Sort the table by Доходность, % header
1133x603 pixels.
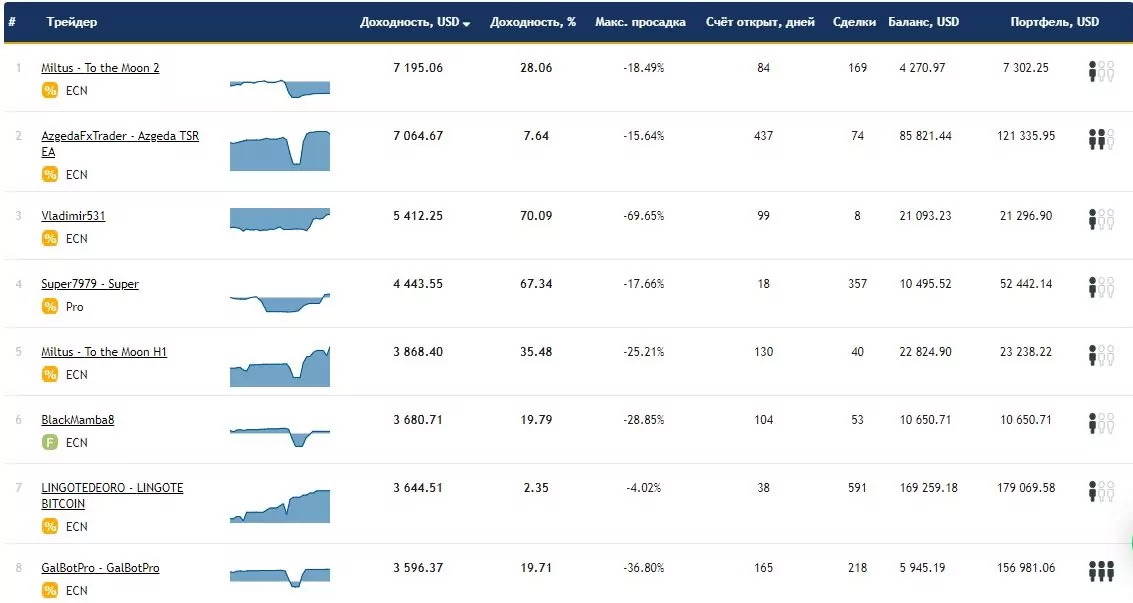(533, 22)
